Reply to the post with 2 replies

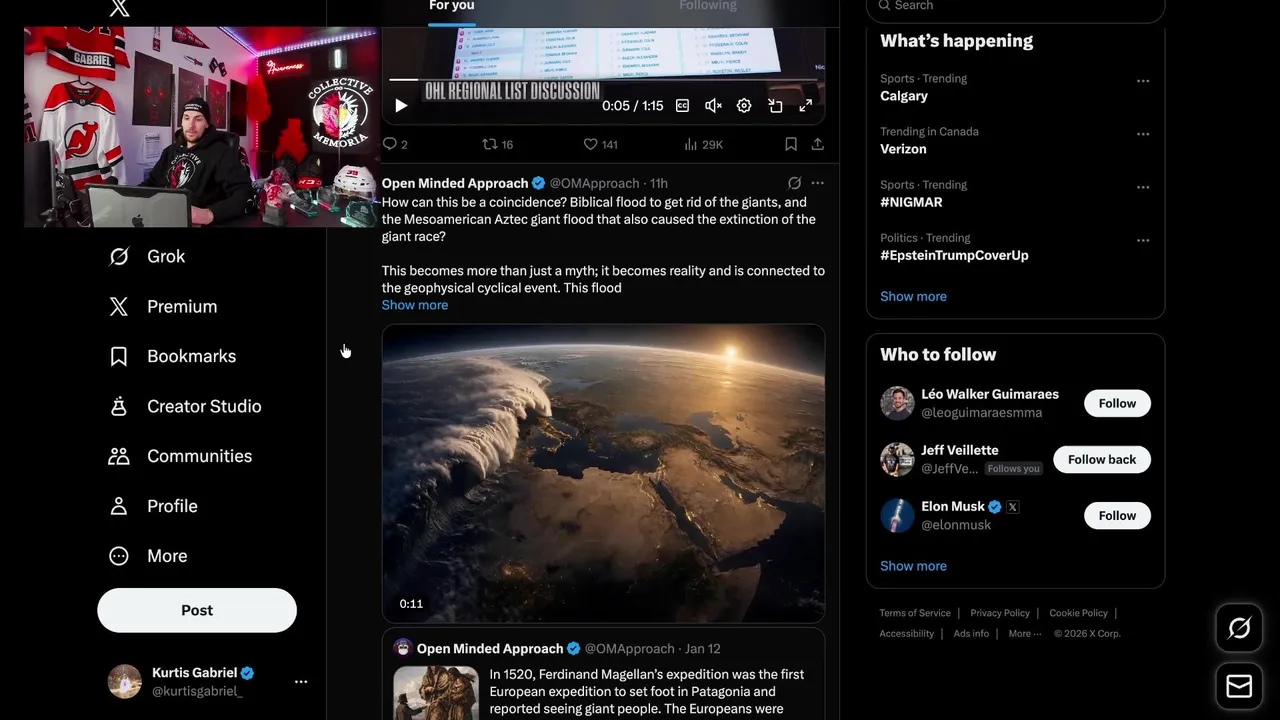click(396, 144)
